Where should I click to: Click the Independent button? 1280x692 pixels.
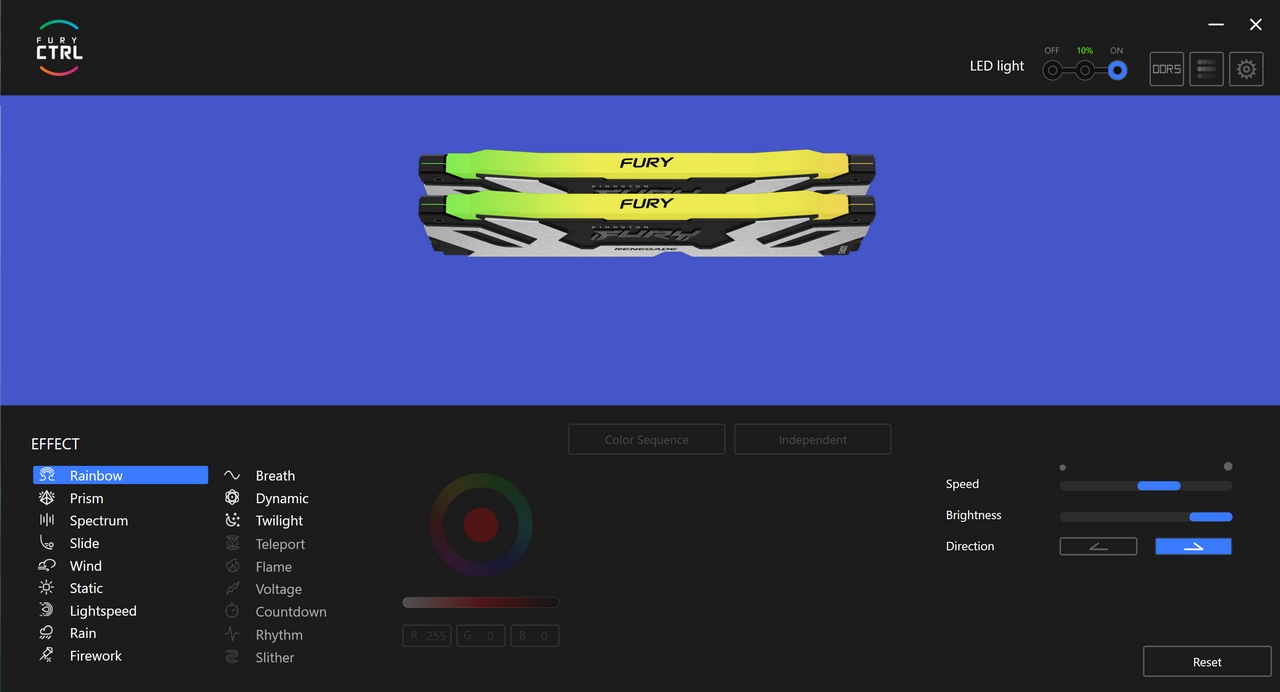pyautogui.click(x=813, y=439)
